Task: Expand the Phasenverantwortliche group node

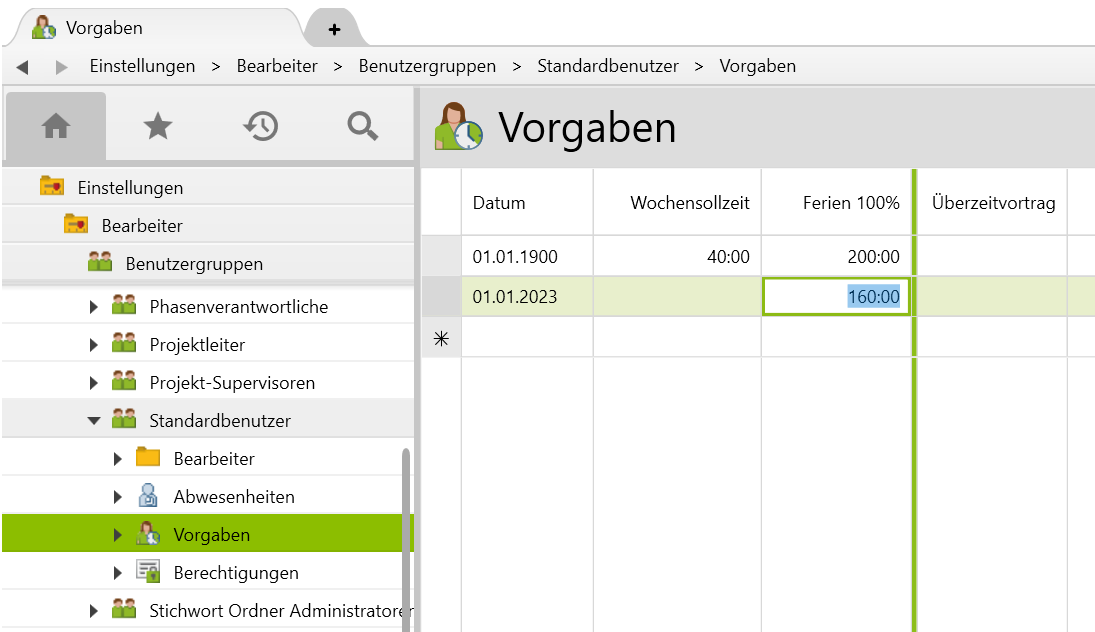Action: click(x=94, y=307)
